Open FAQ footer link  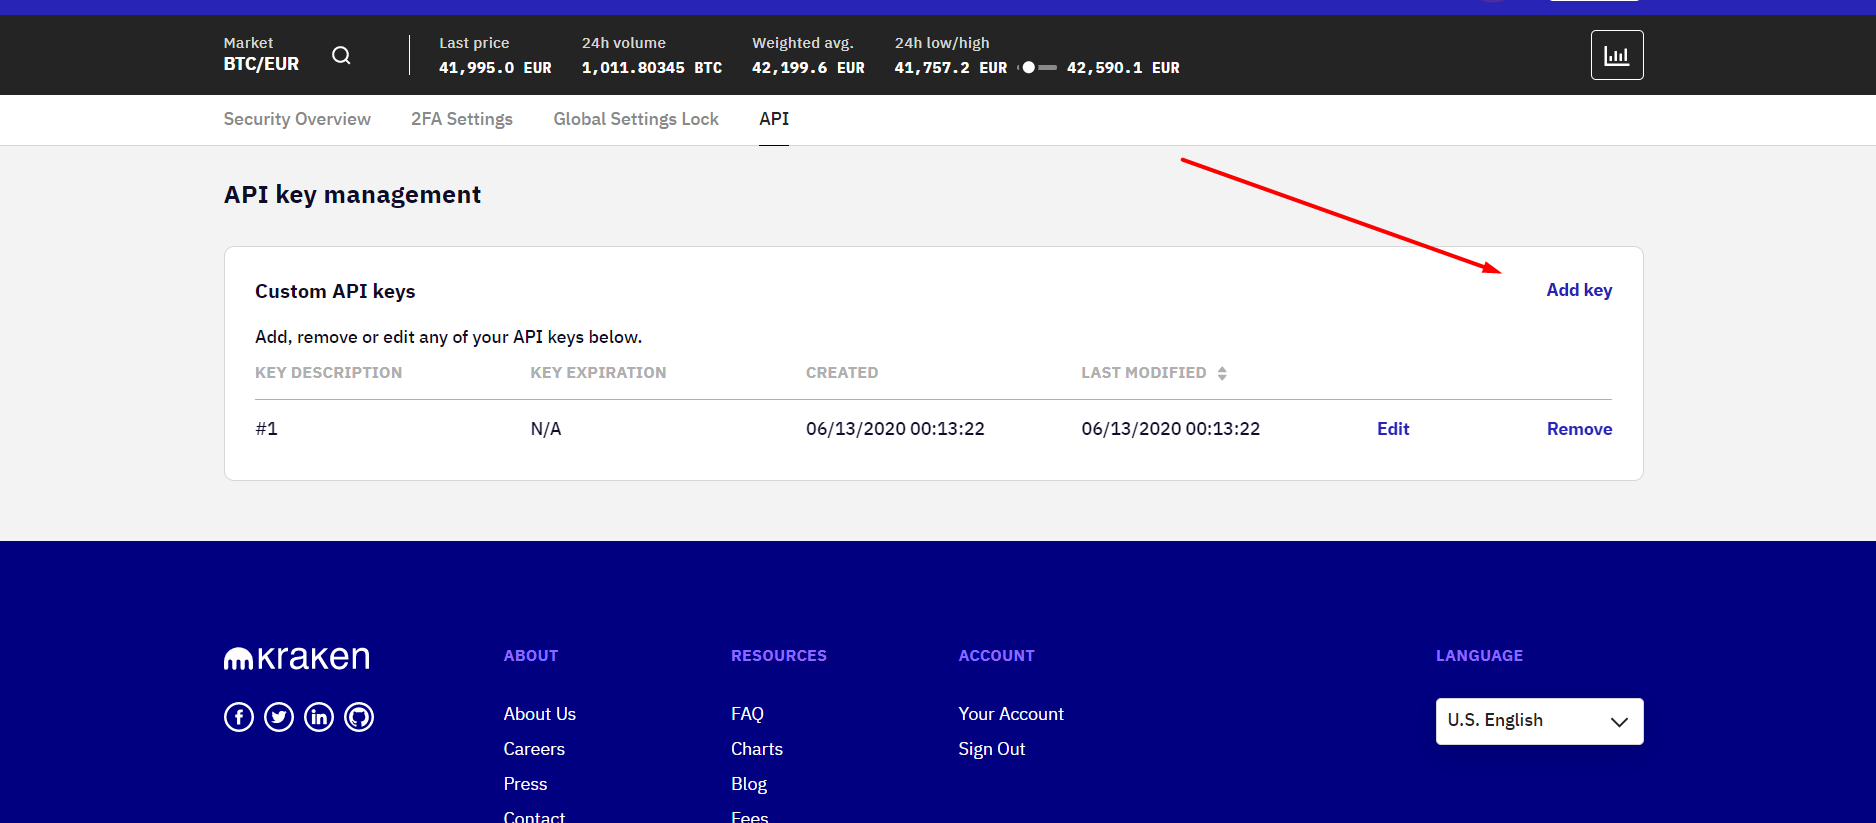point(747,714)
